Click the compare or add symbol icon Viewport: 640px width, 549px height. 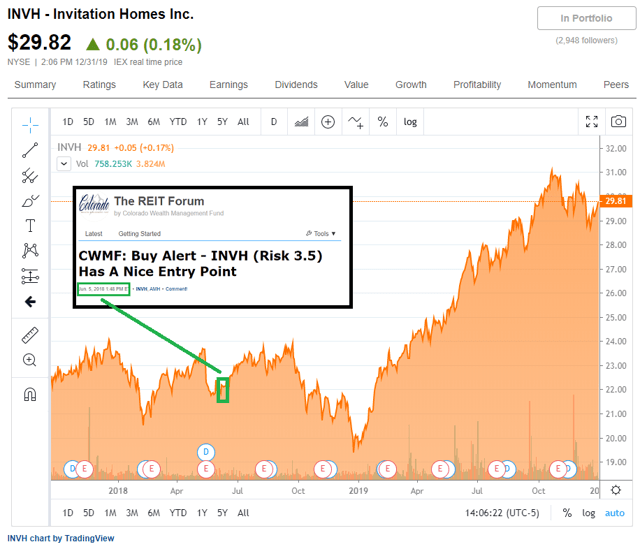[x=328, y=122]
